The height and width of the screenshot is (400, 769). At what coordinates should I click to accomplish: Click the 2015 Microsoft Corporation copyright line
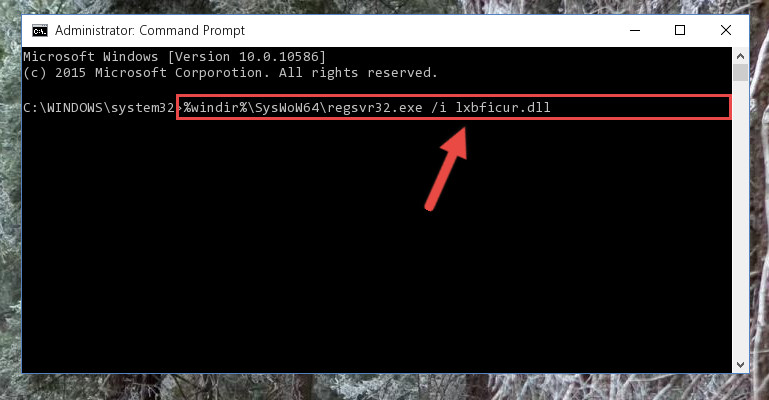230,73
